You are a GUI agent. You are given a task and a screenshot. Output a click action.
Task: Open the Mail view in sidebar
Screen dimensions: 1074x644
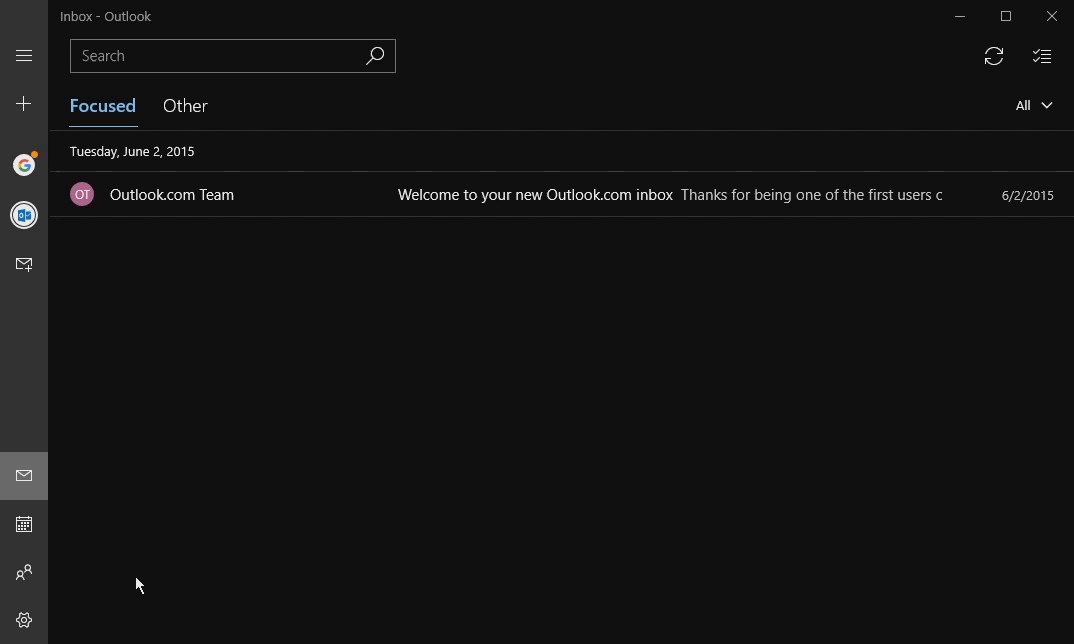(24, 475)
